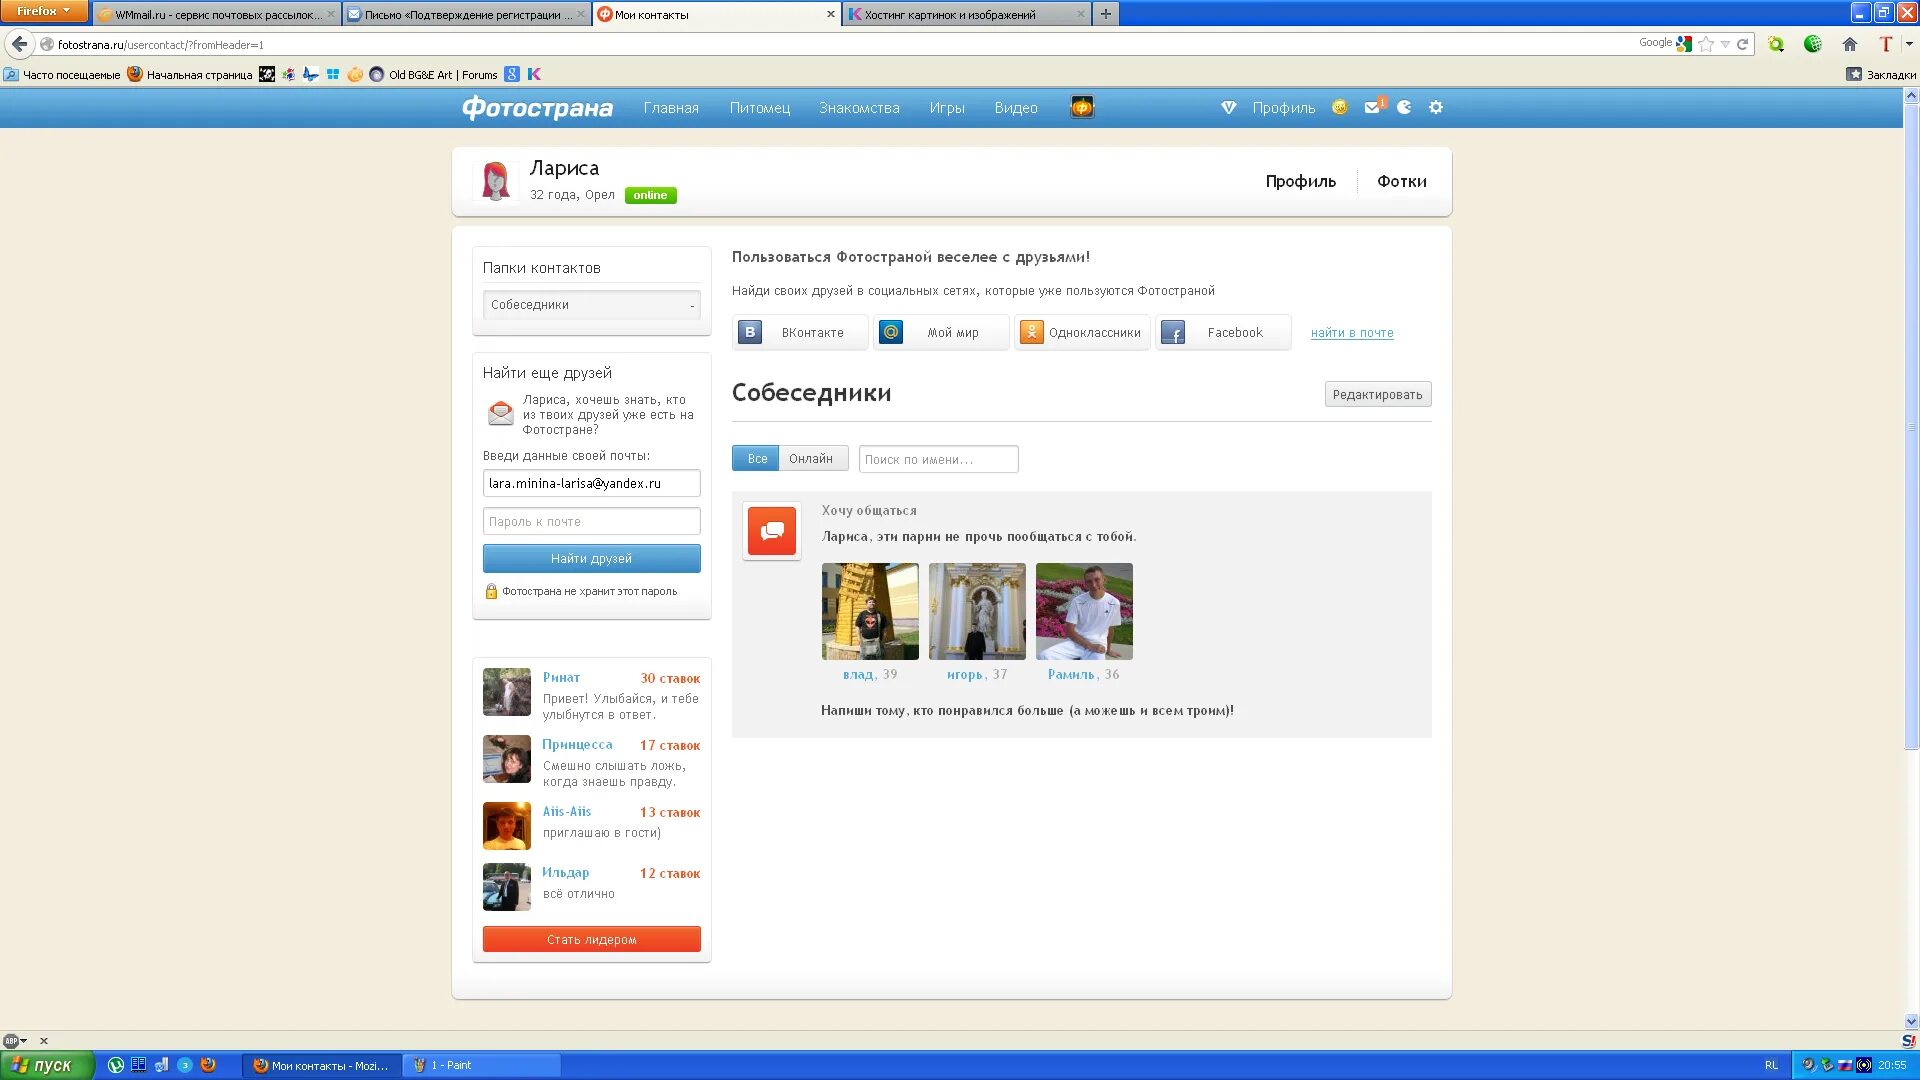Click green globe toolbar icon
Screen dimensions: 1920x1080
[1813, 44]
